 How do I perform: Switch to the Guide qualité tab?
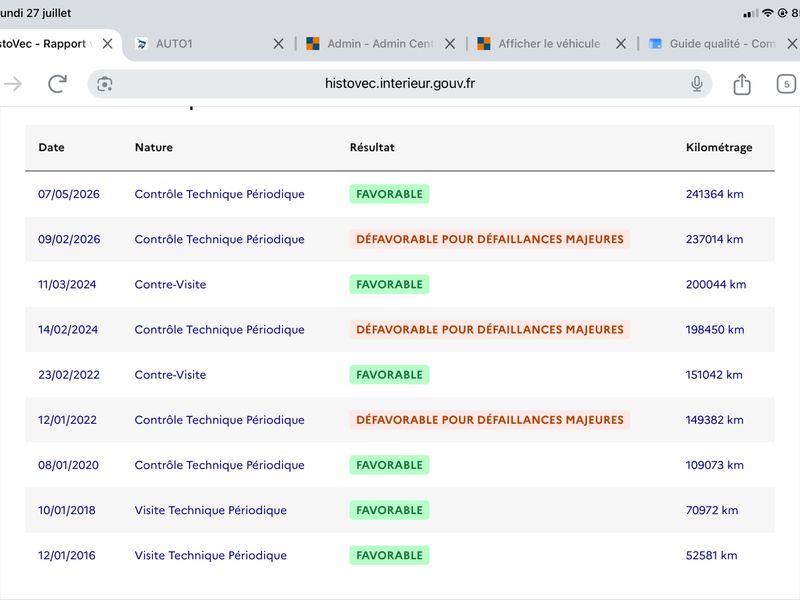[x=722, y=44]
